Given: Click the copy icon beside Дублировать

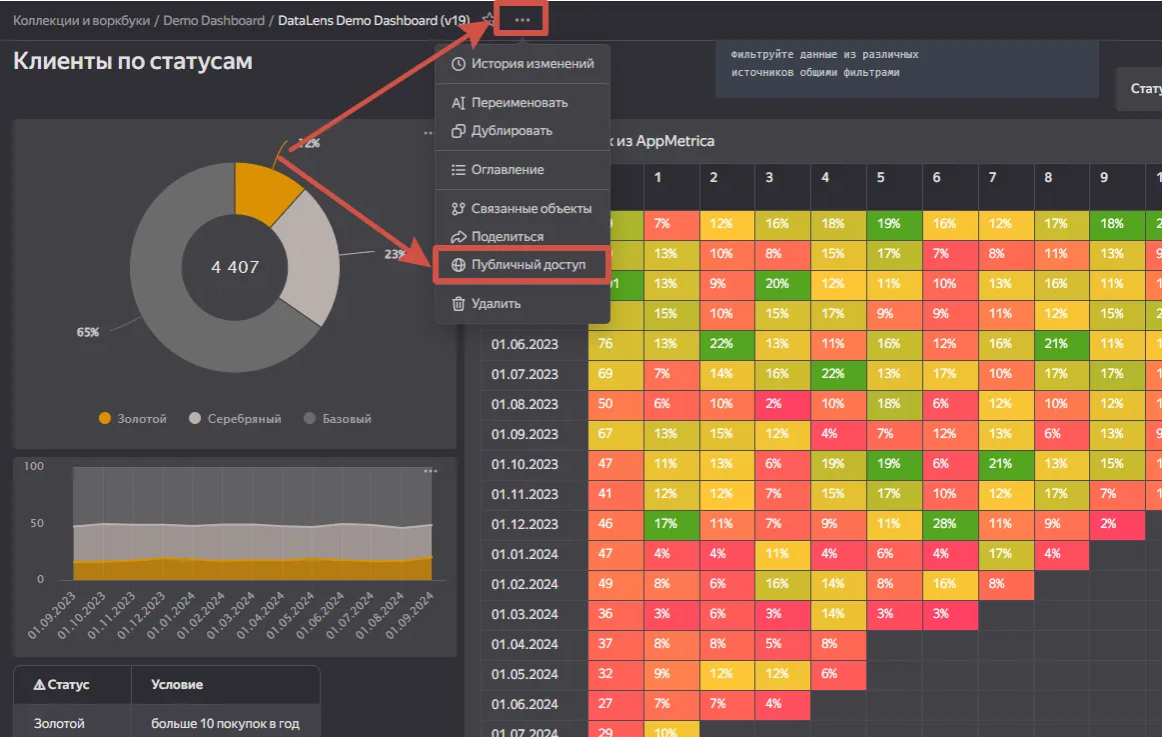Looking at the screenshot, I should [x=458, y=130].
